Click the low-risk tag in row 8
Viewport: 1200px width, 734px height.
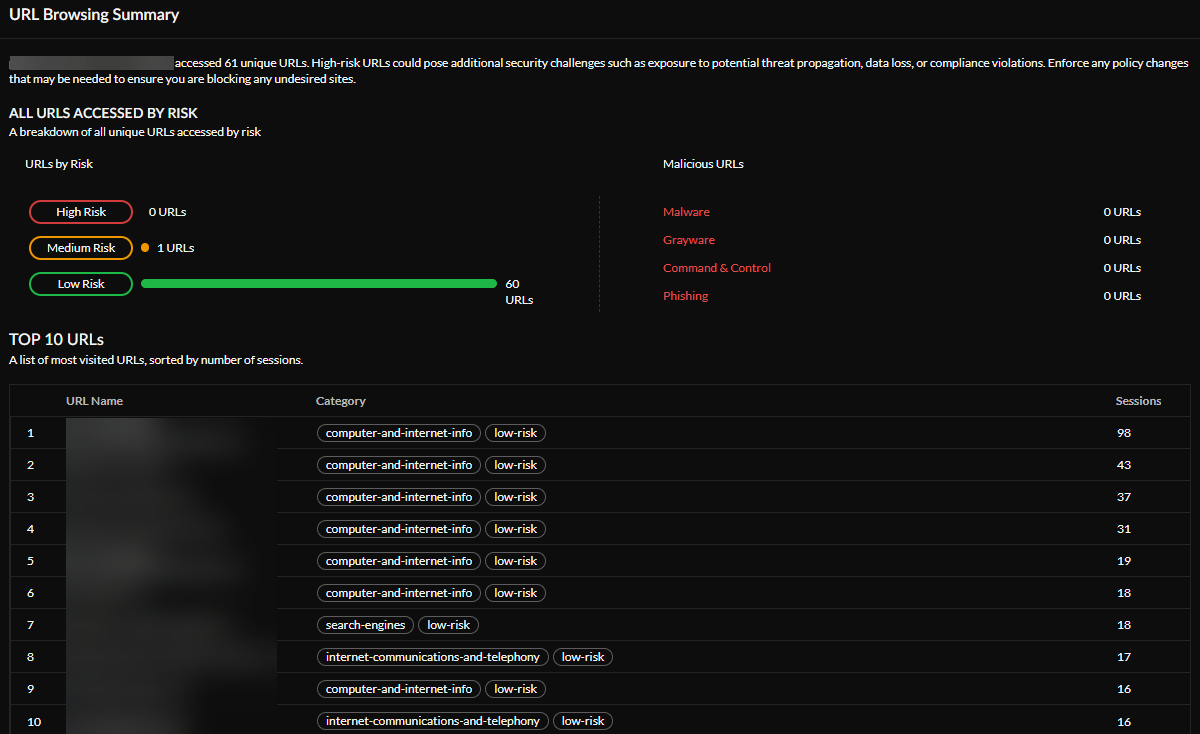583,657
